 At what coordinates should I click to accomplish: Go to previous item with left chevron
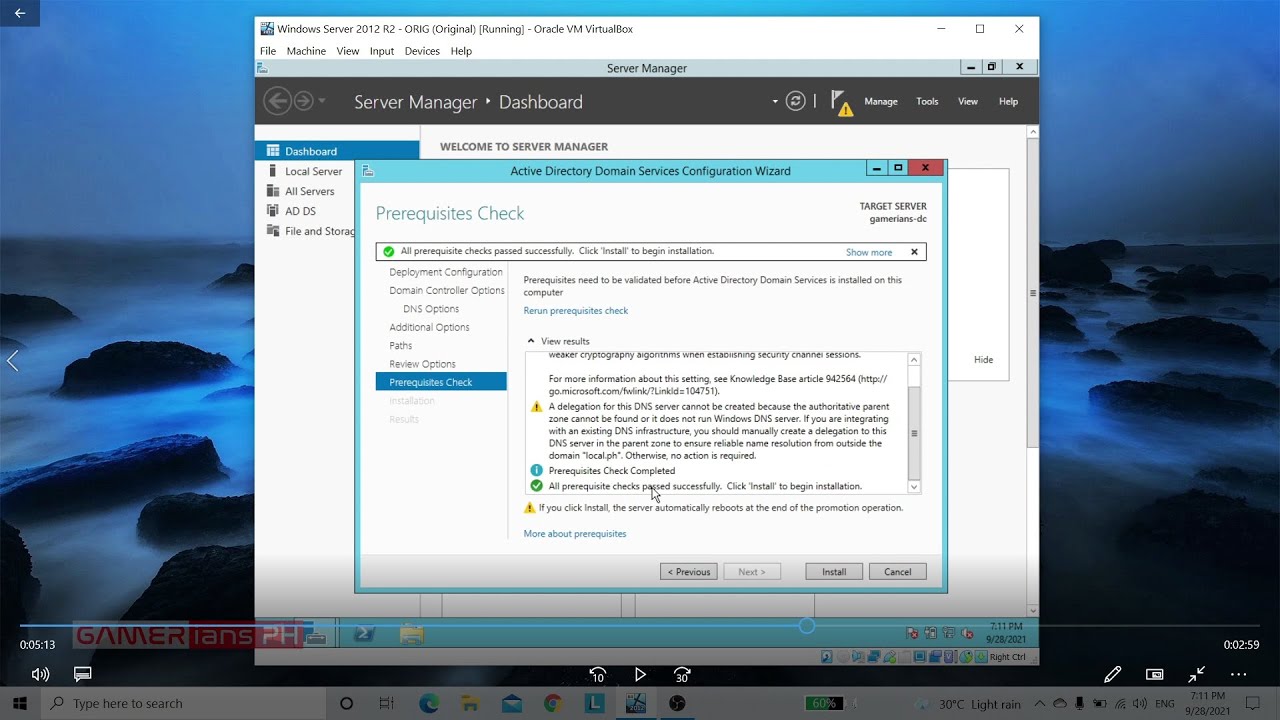(x=13, y=361)
